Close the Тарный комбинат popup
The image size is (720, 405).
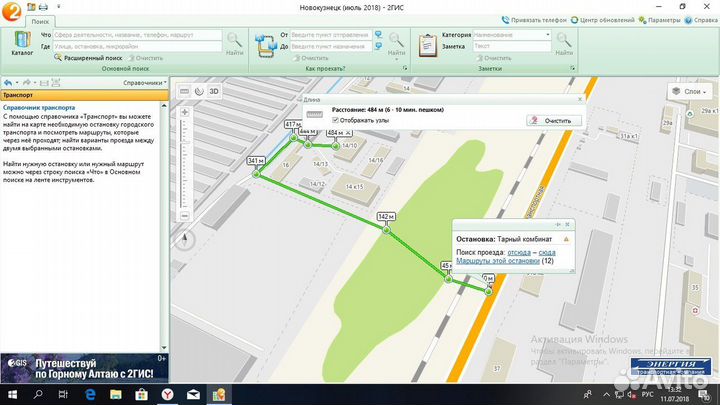click(568, 225)
